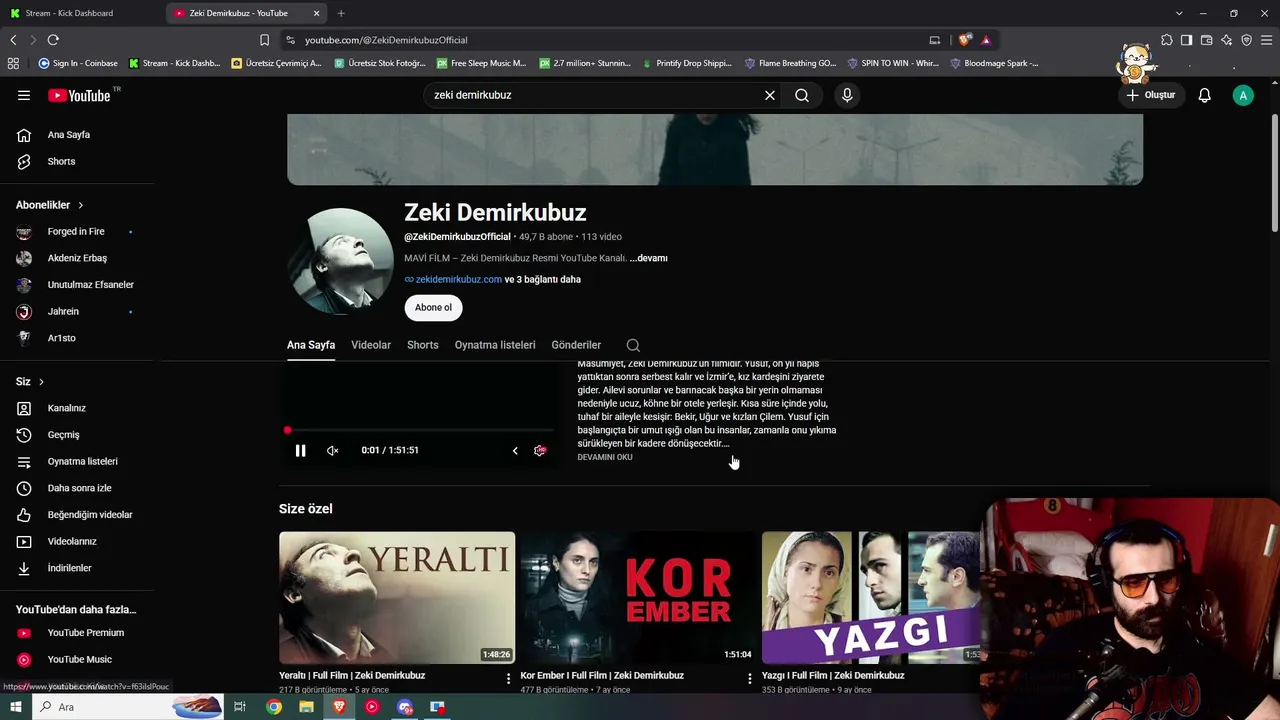Subscribe with the Abone ol button
This screenshot has width=1280, height=720.
(433, 308)
